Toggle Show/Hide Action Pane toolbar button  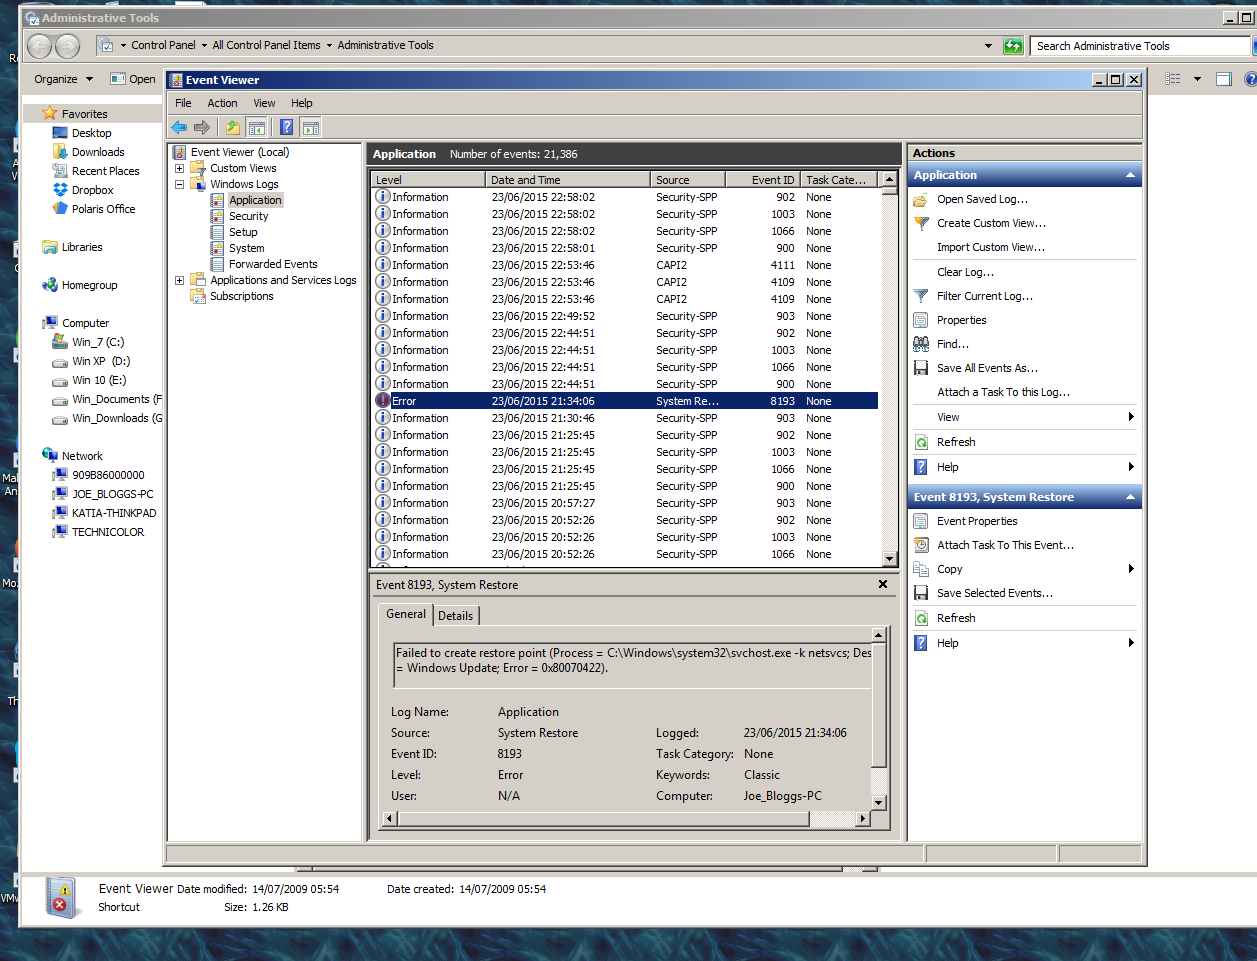[311, 127]
